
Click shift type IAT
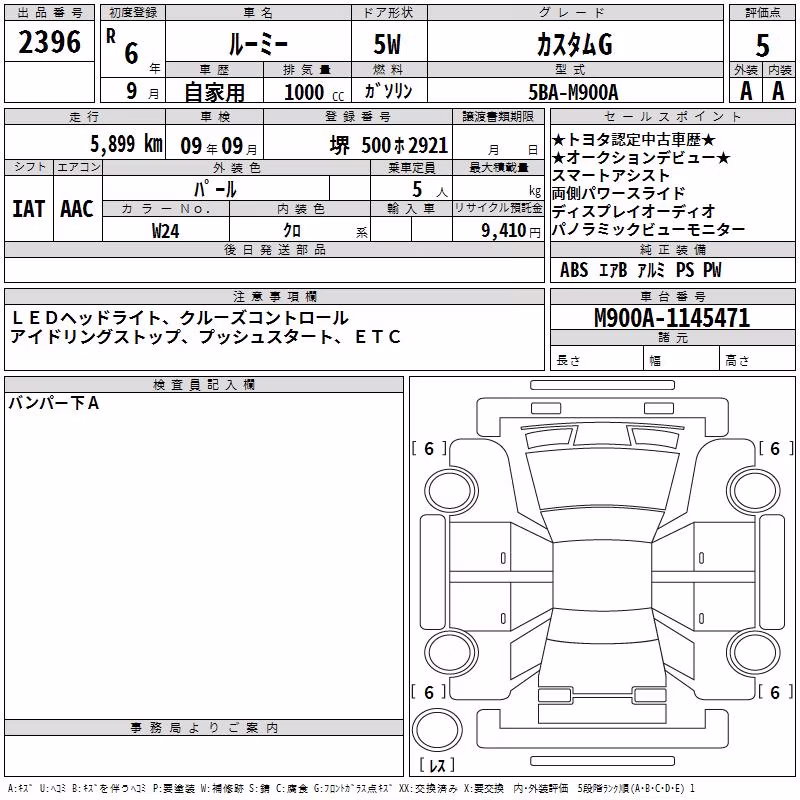point(29,209)
